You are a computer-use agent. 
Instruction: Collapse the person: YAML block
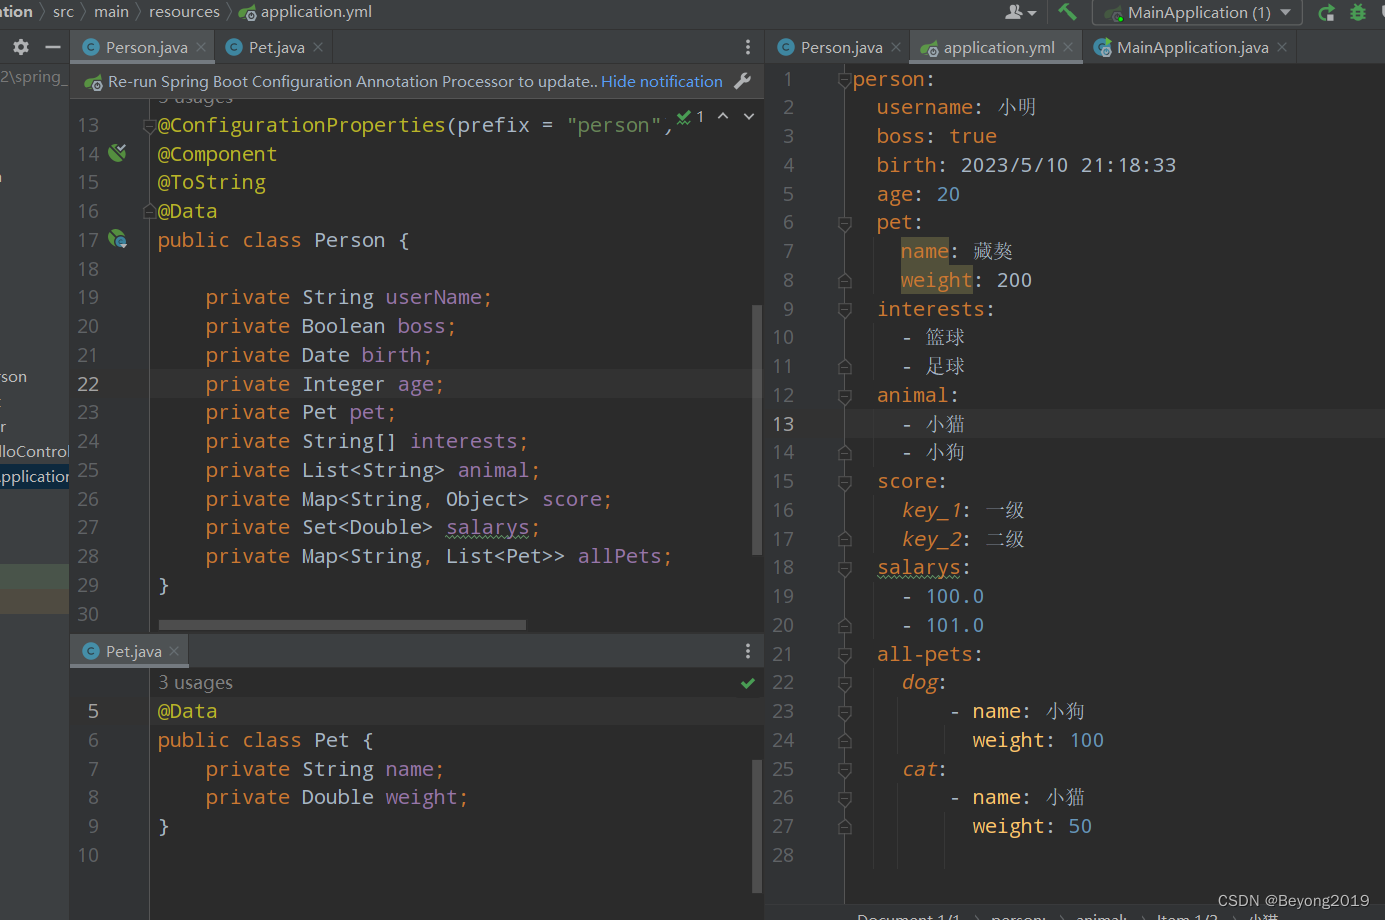click(845, 80)
